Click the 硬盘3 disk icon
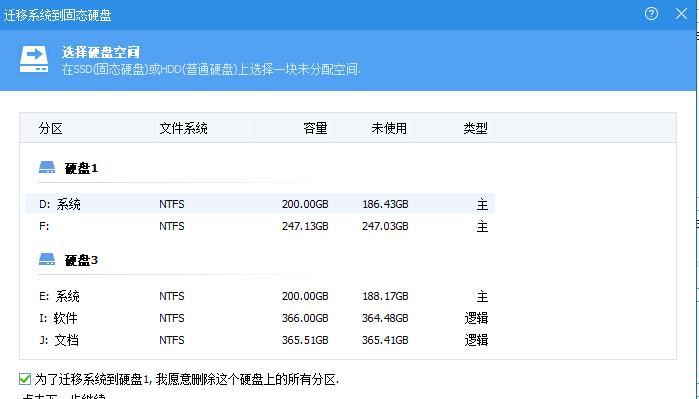Image resolution: width=699 pixels, height=399 pixels. [x=47, y=259]
